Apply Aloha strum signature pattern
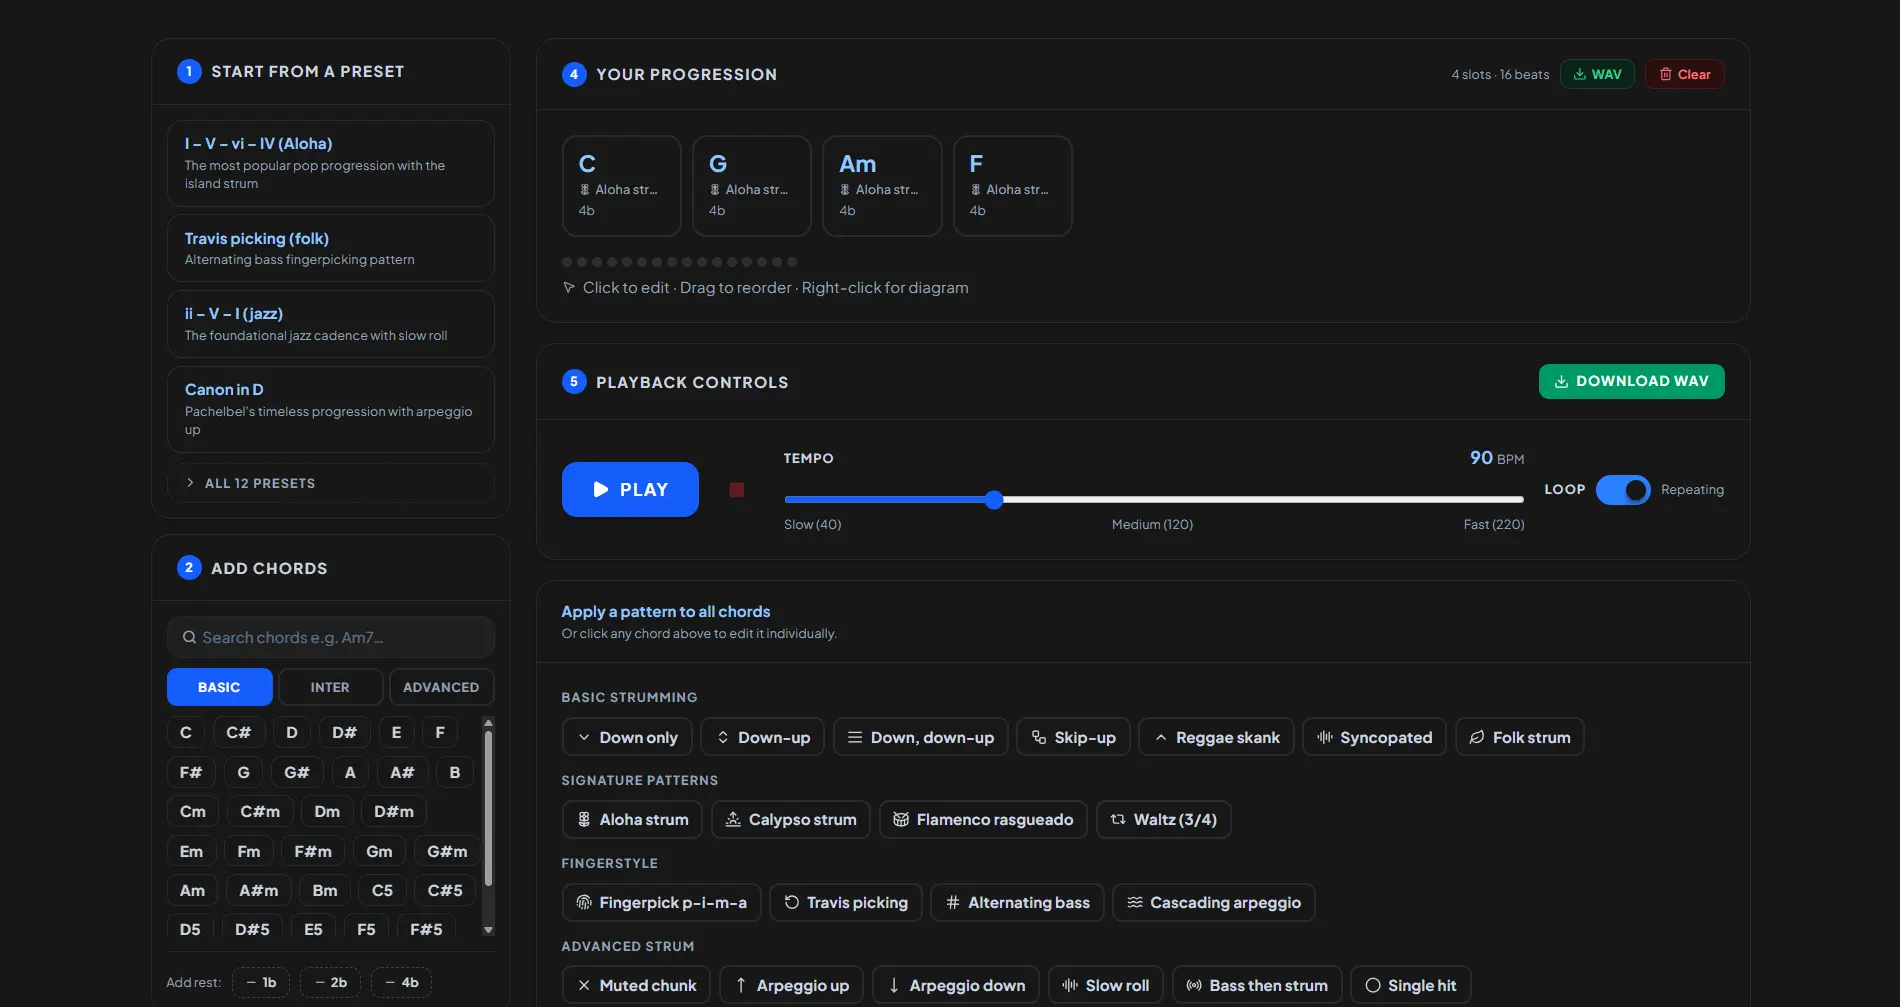The image size is (1900, 1007). (632, 820)
